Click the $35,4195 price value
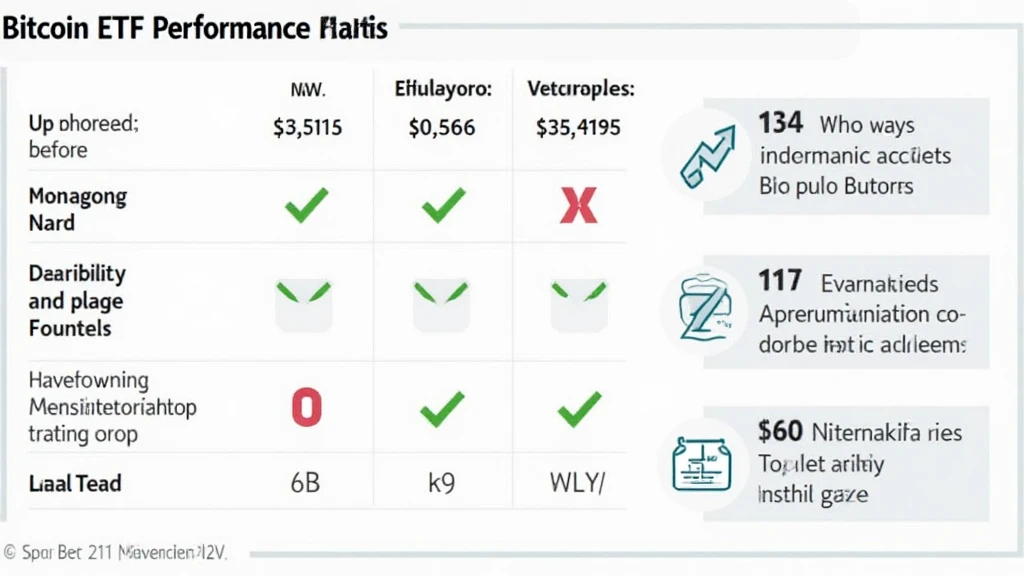Image resolution: width=1024 pixels, height=576 pixels. (x=578, y=128)
